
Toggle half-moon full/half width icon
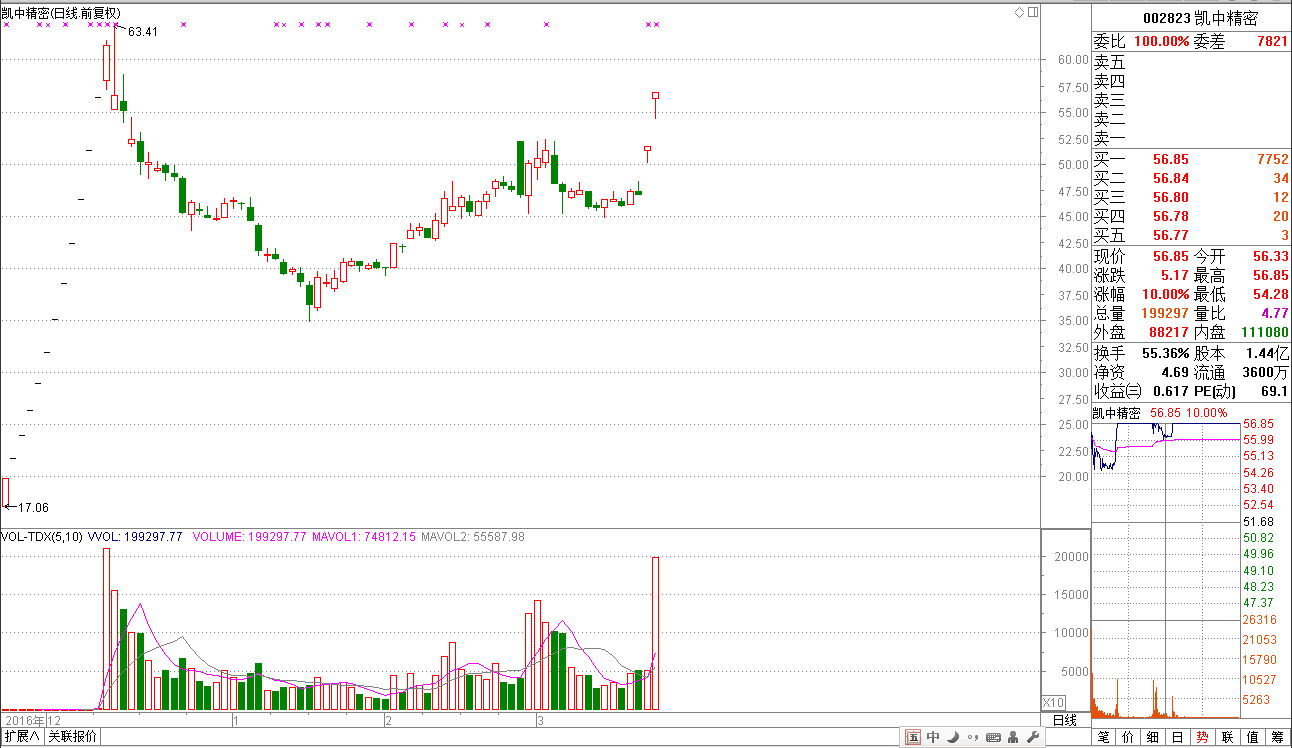click(953, 738)
